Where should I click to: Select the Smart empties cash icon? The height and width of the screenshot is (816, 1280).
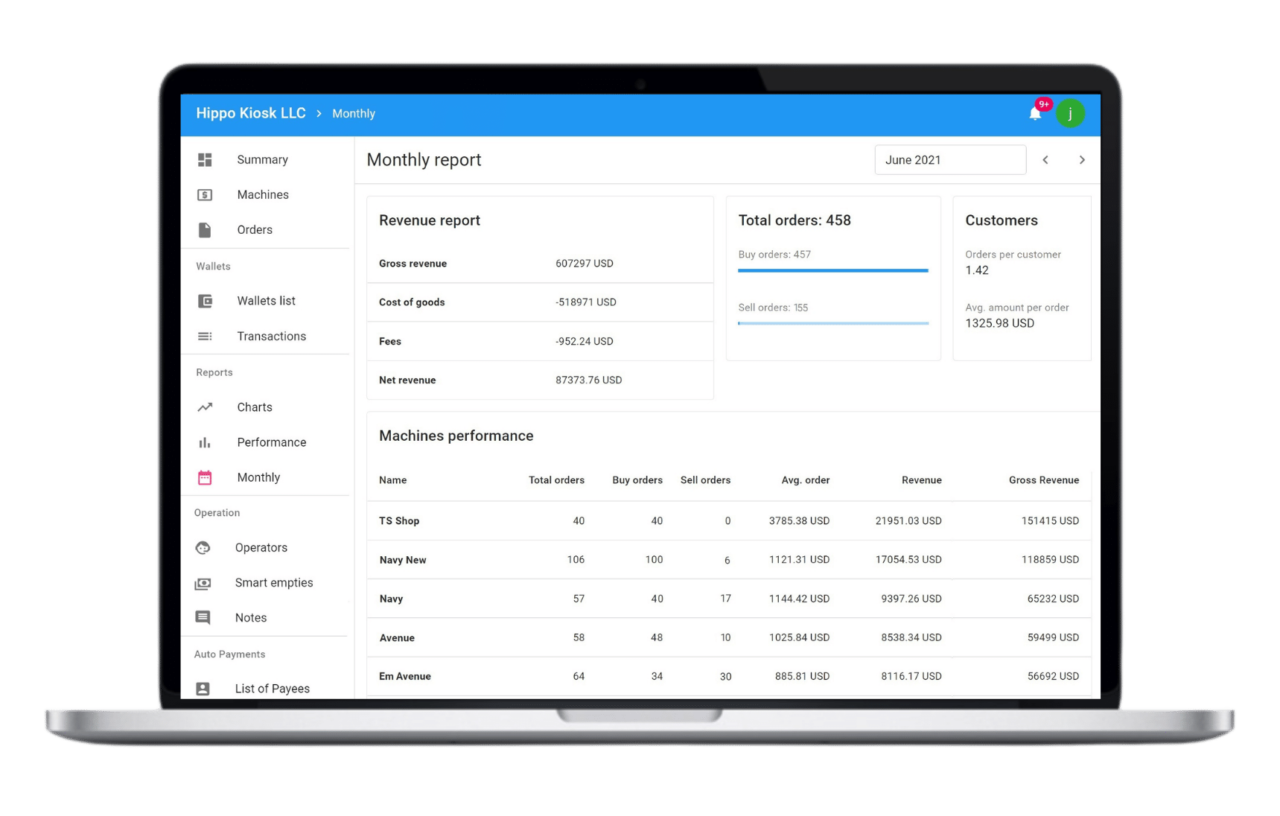pyautogui.click(x=203, y=583)
